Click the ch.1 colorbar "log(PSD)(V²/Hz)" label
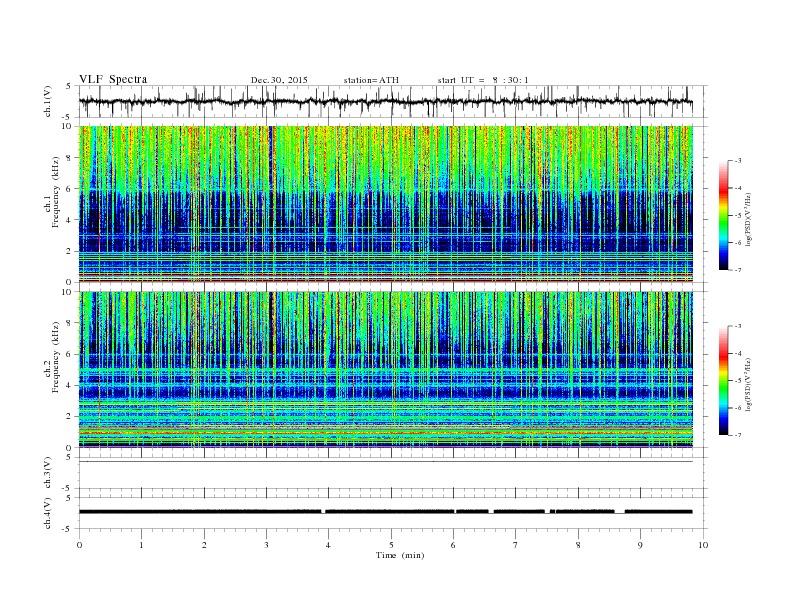 748,220
